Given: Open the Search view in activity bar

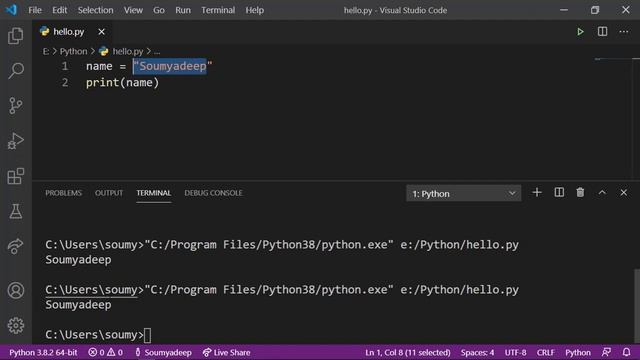Looking at the screenshot, I should (16, 71).
